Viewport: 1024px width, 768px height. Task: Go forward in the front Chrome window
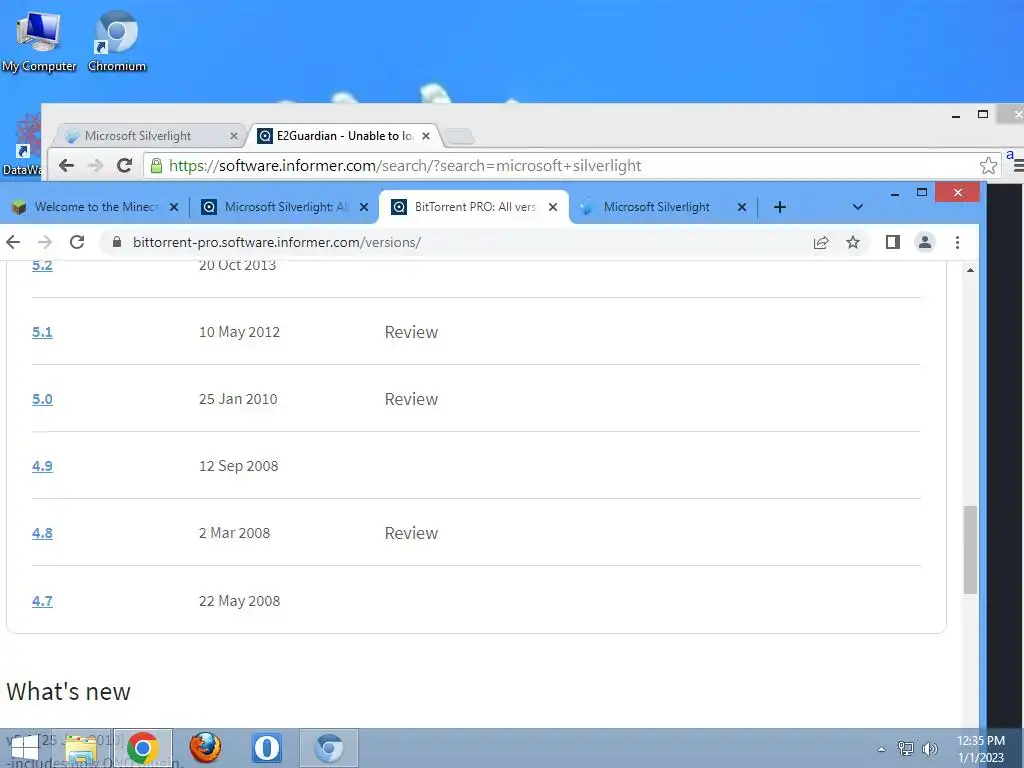click(44, 242)
